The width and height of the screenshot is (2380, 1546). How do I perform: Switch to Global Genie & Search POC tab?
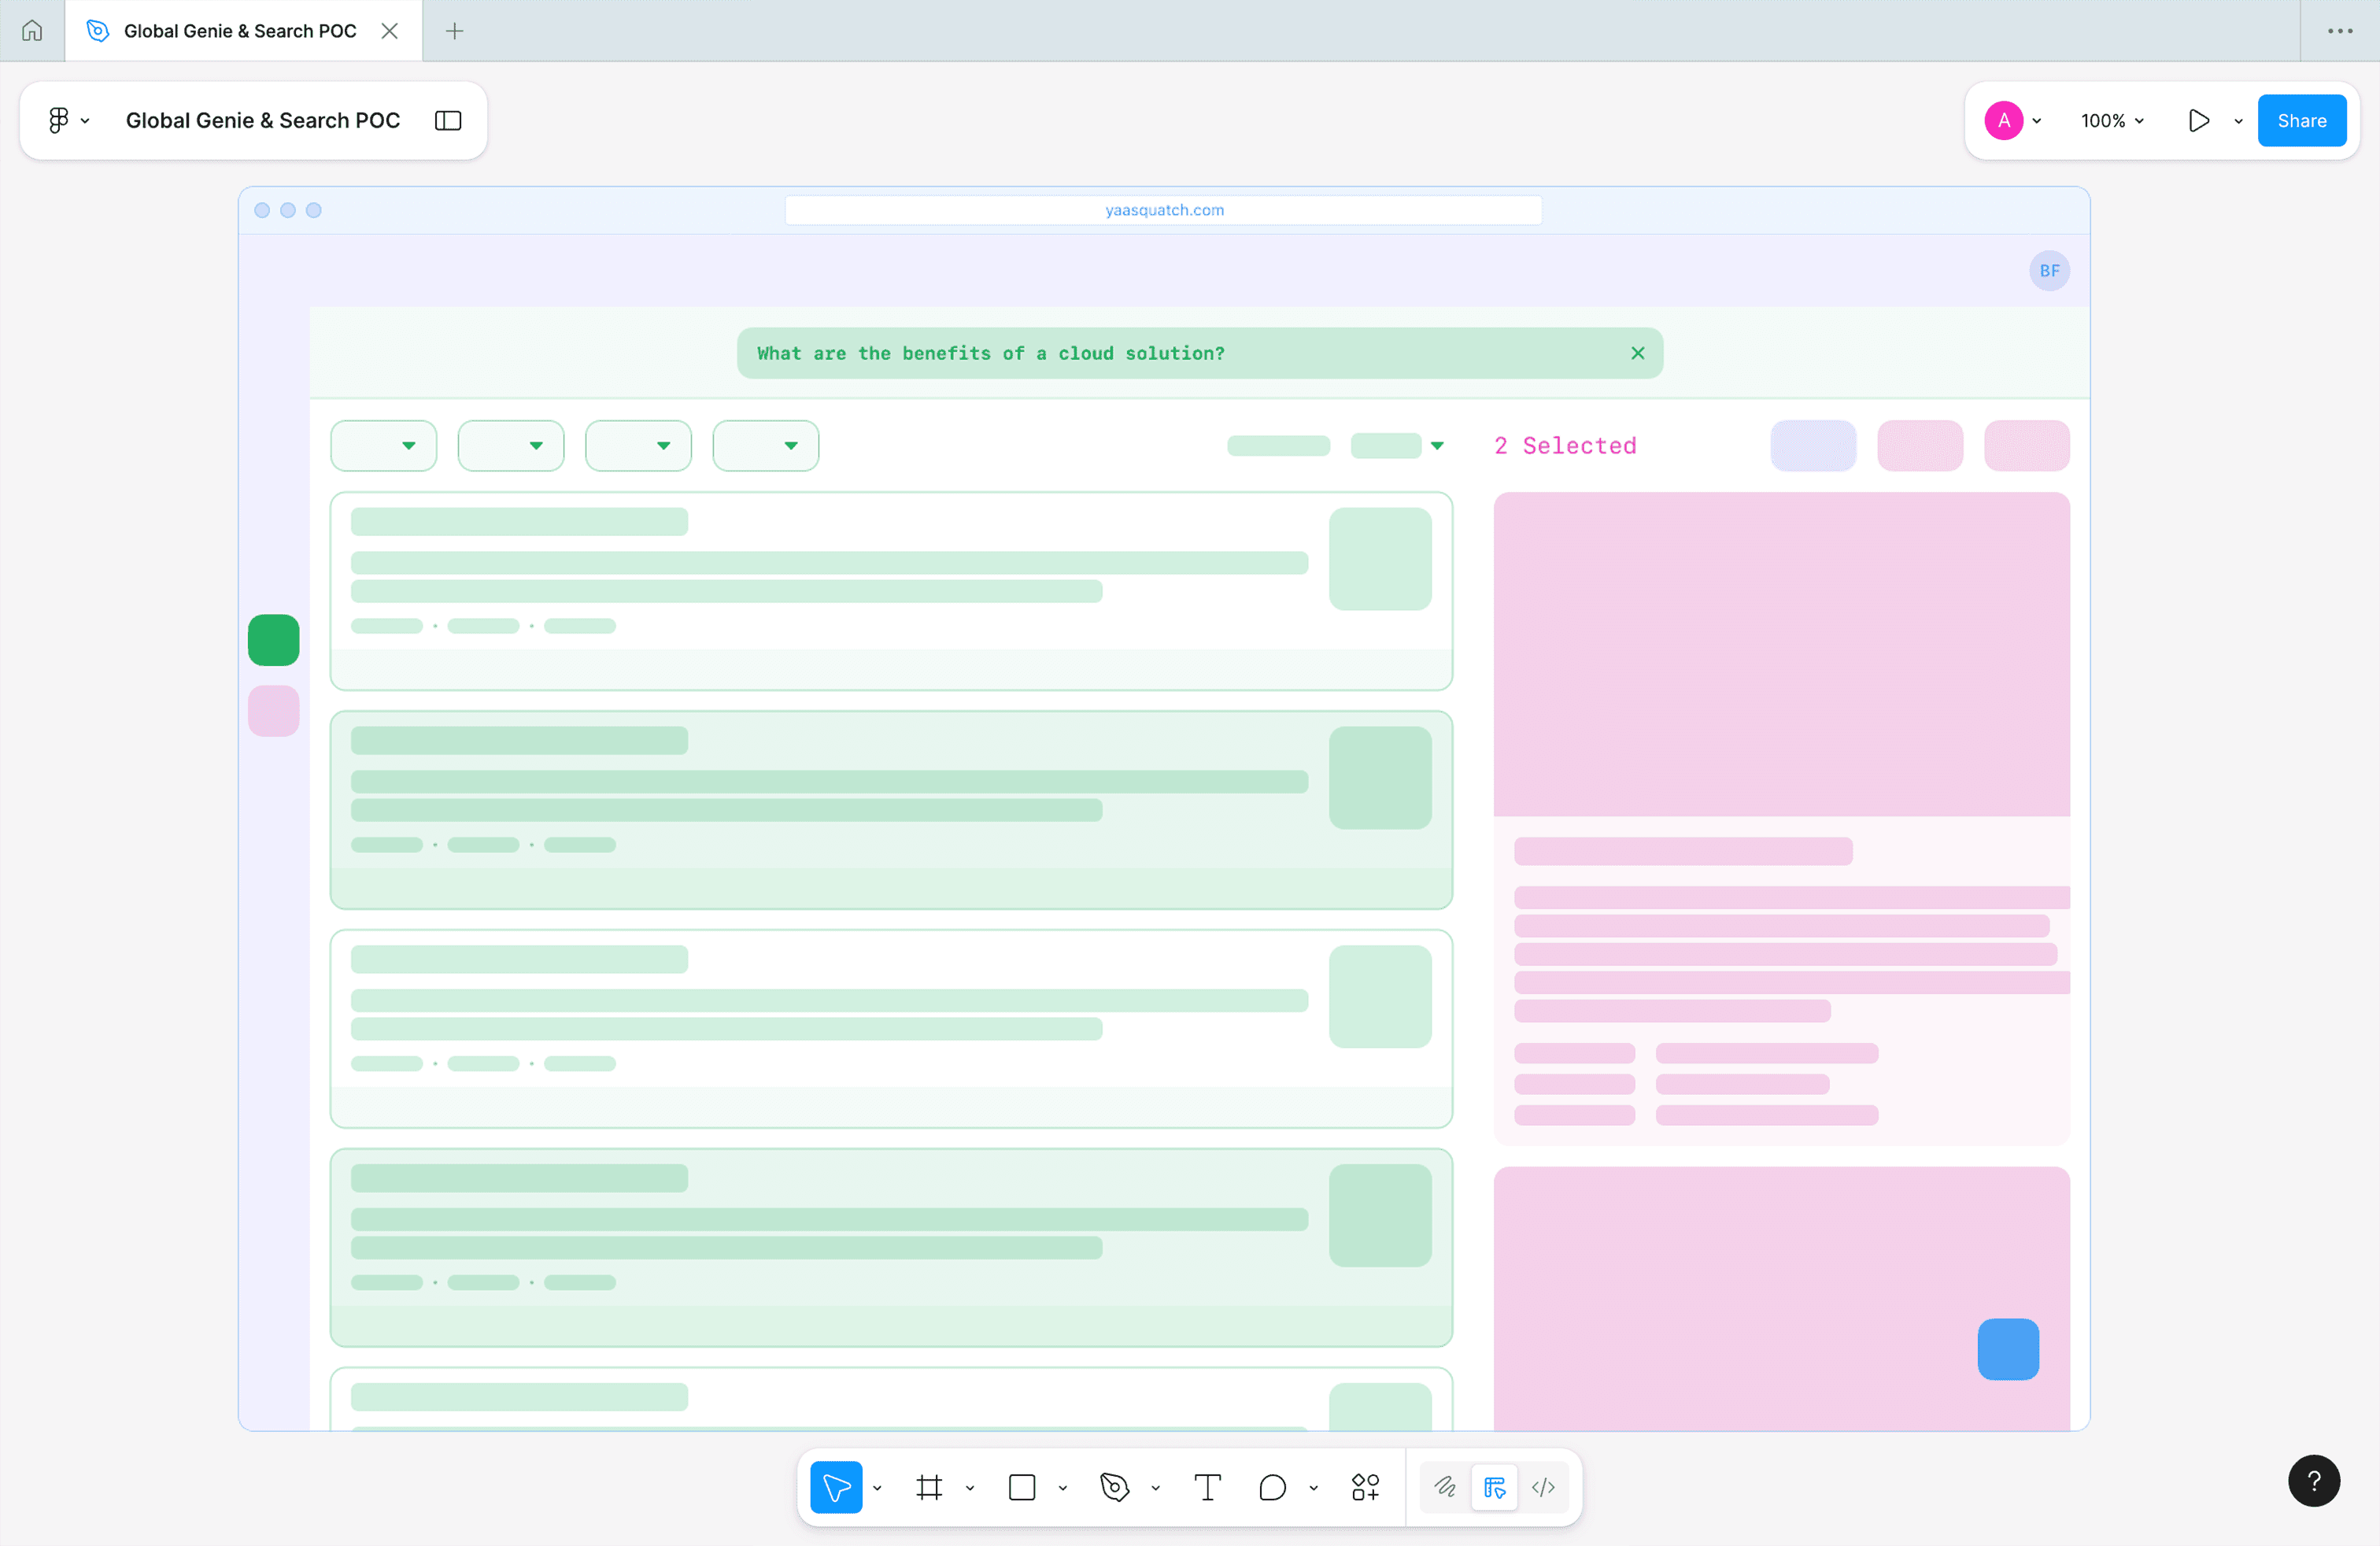240,31
